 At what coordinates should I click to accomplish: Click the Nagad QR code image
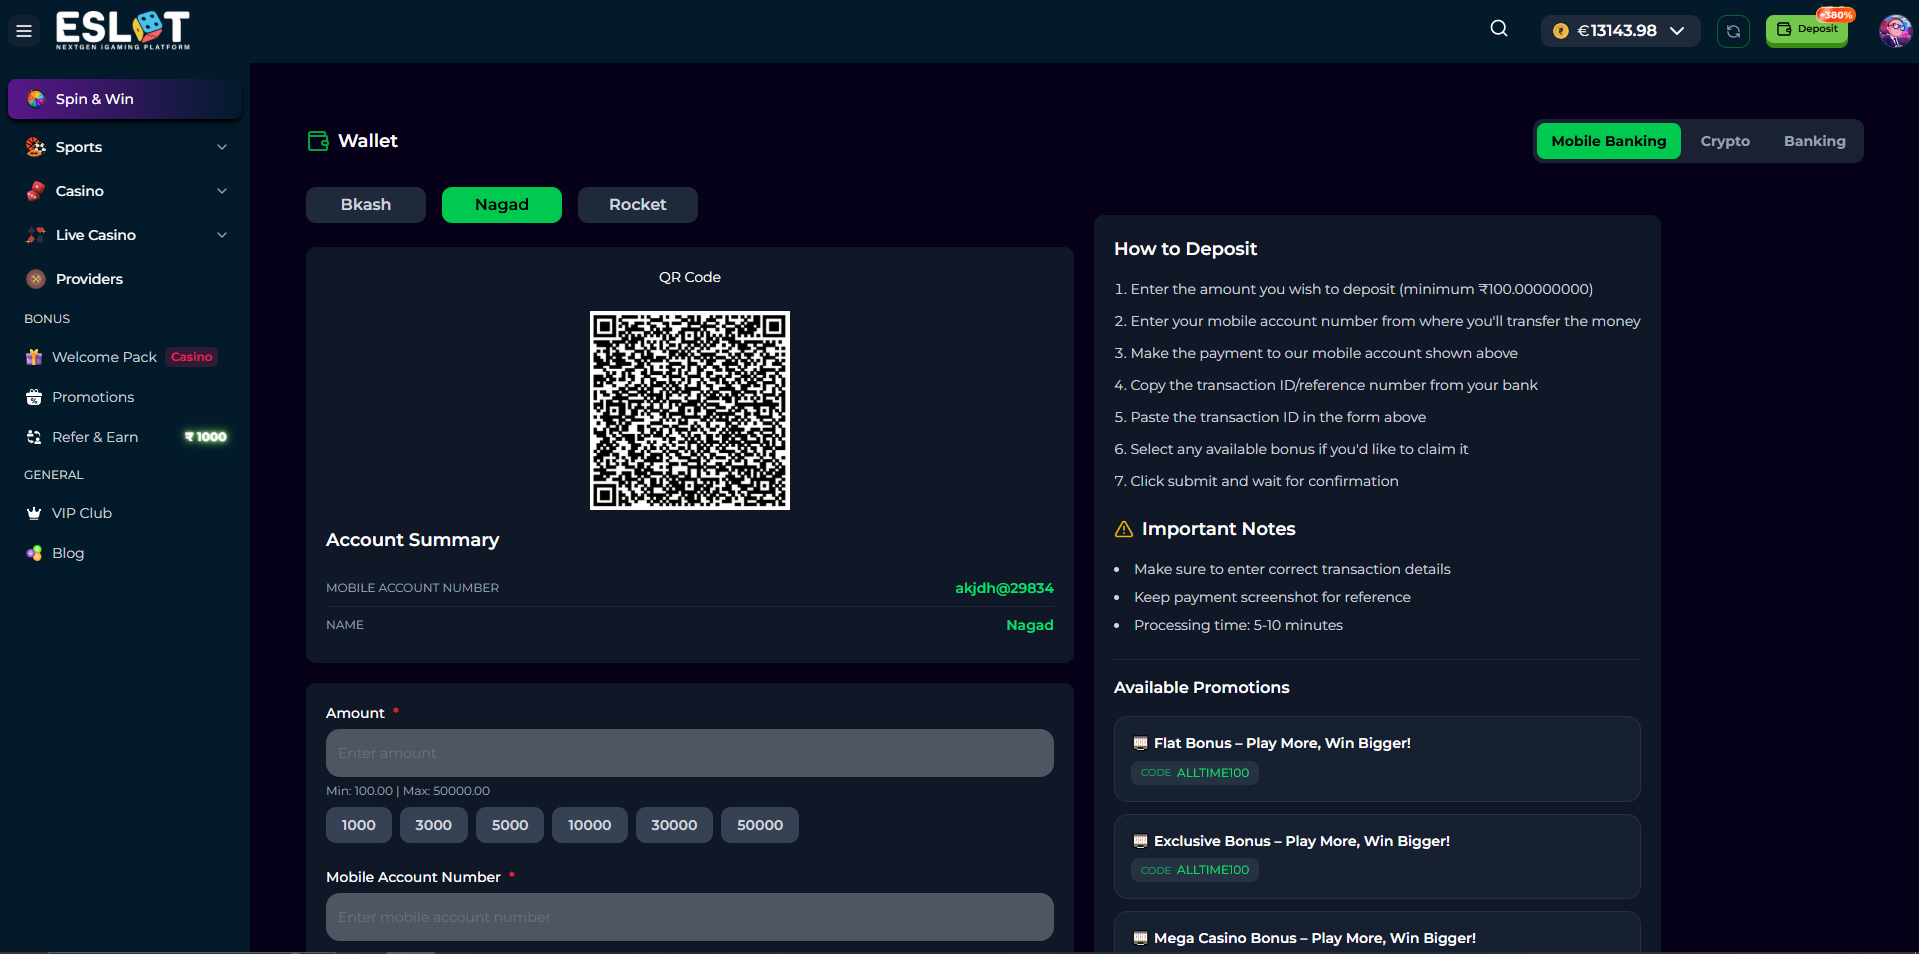tap(690, 410)
